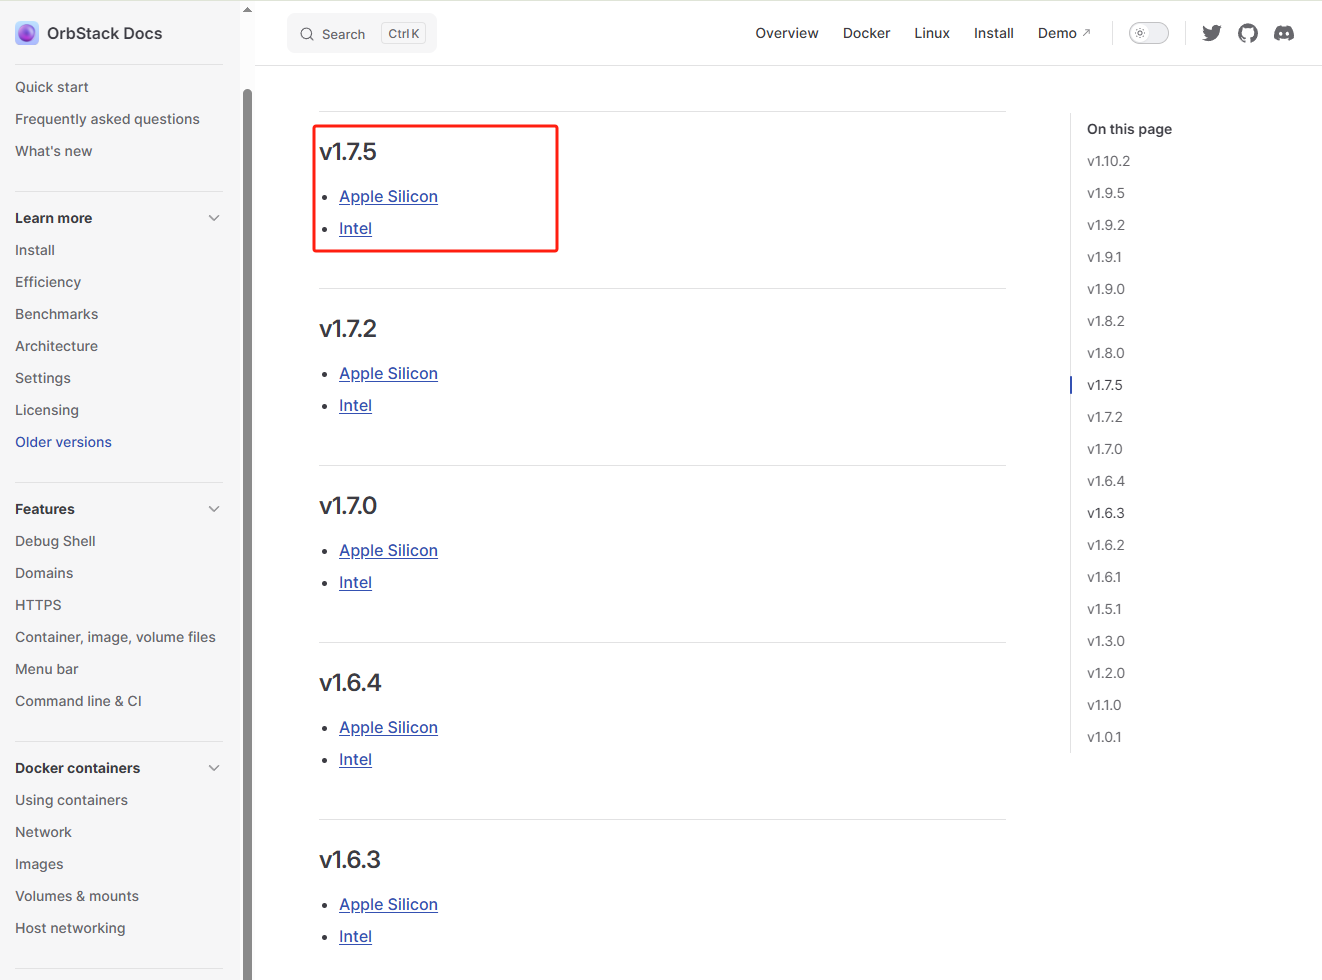Jump to v1.7.5 in page outline
Image resolution: width=1322 pixels, height=980 pixels.
coord(1104,385)
